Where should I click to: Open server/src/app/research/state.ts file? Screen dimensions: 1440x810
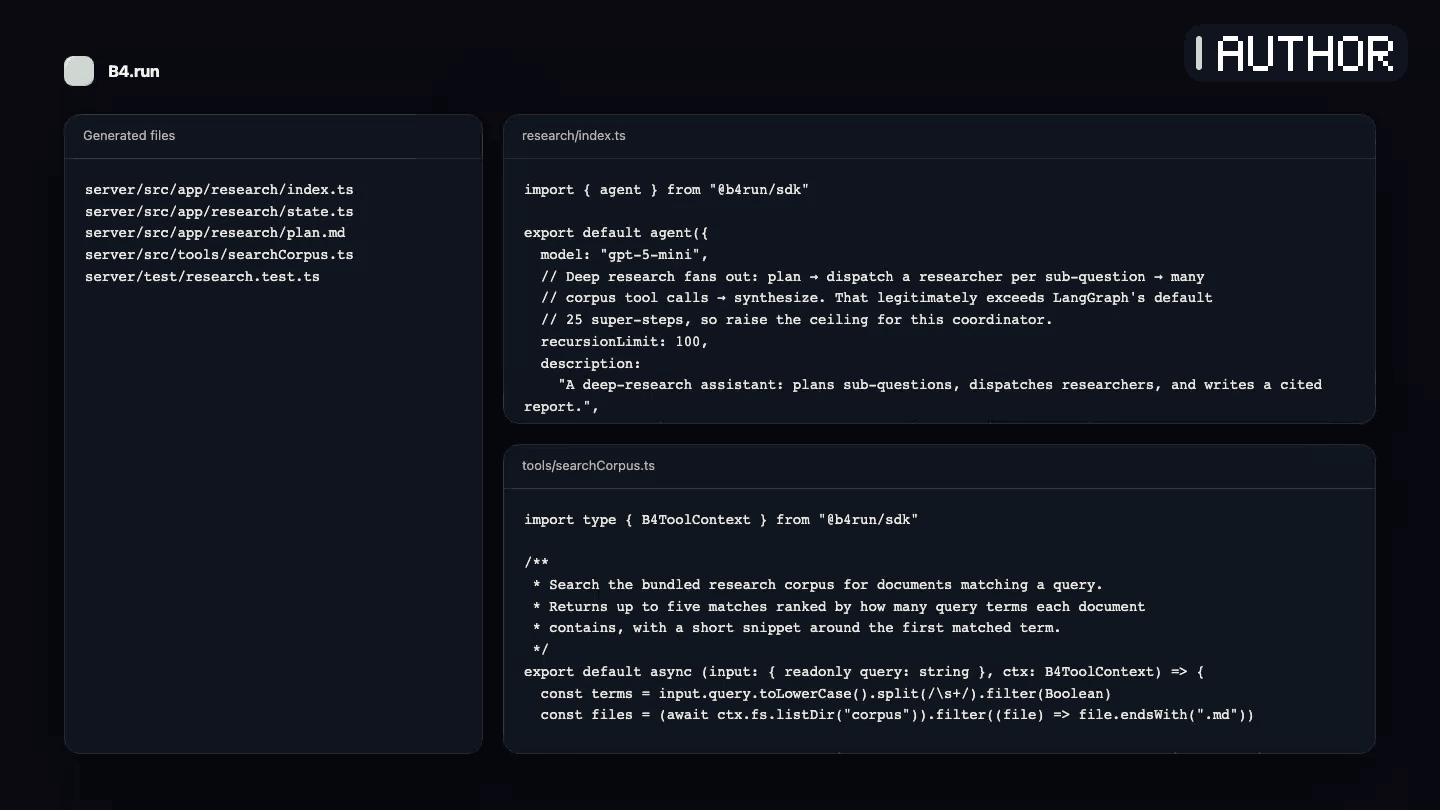219,211
